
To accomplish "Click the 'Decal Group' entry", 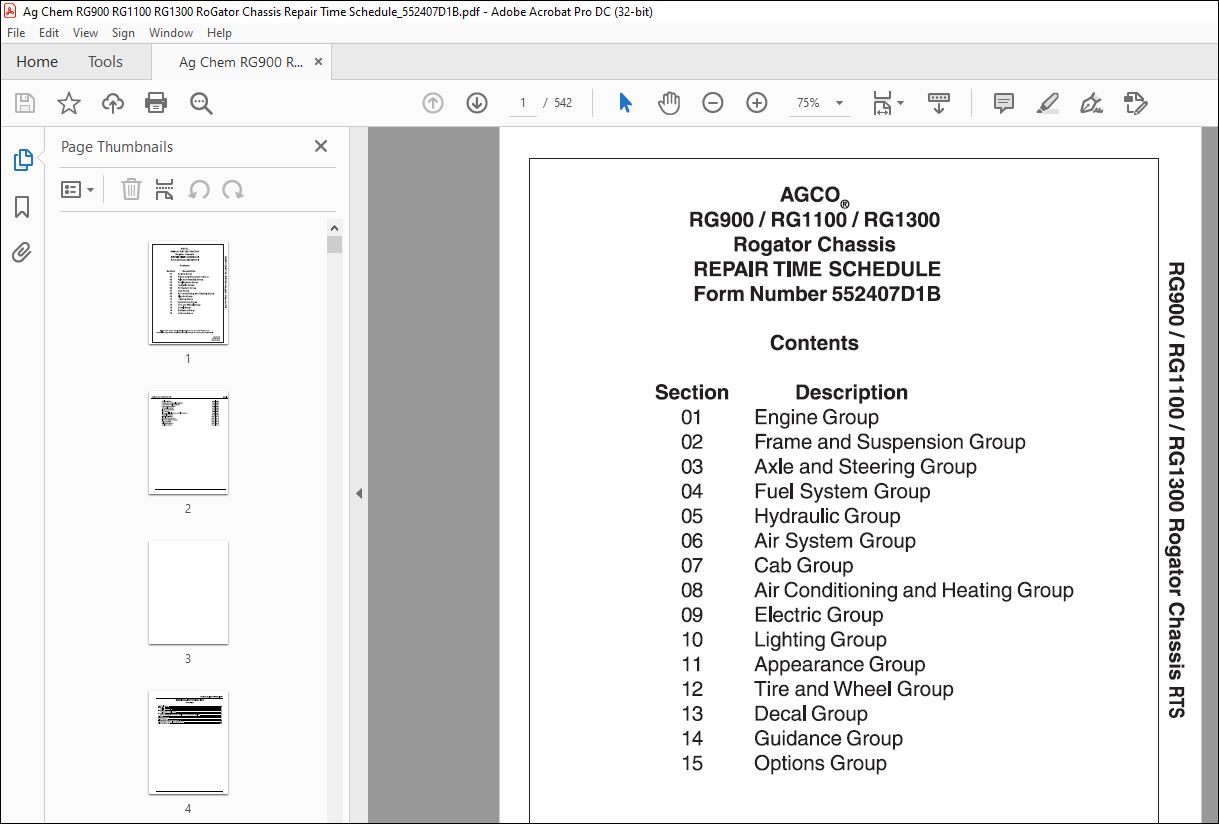I will (811, 714).
